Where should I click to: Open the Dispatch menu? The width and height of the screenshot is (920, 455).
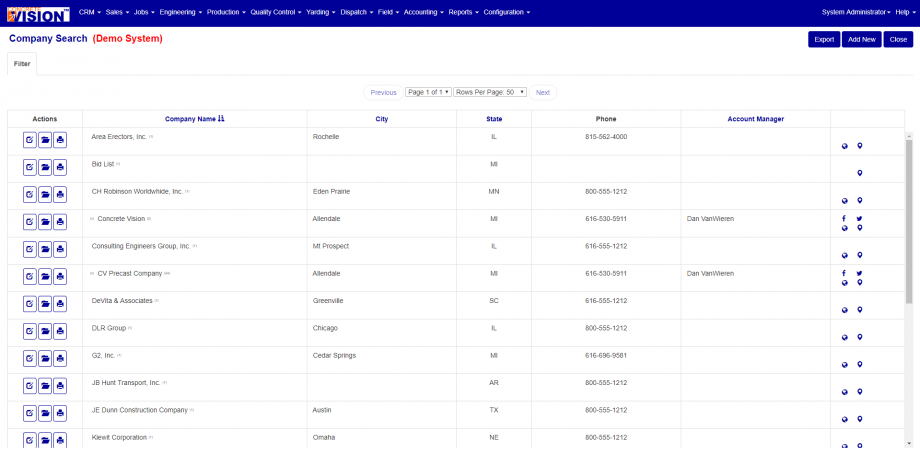coord(357,12)
